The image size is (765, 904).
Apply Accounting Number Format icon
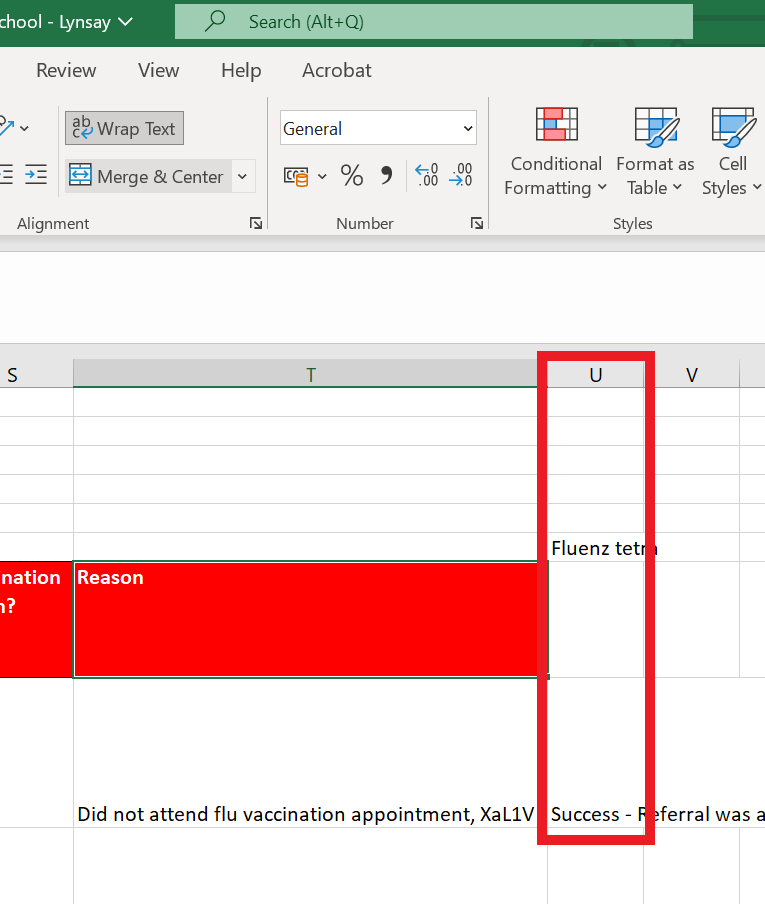[296, 177]
